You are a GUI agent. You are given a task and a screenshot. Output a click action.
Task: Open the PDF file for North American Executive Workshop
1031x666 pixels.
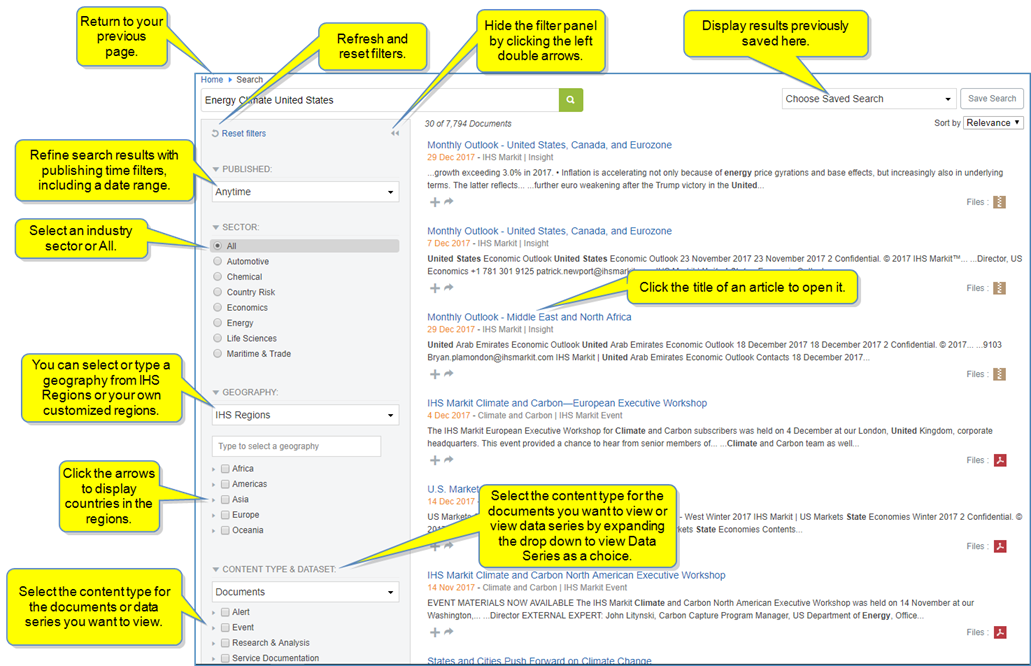point(1000,632)
